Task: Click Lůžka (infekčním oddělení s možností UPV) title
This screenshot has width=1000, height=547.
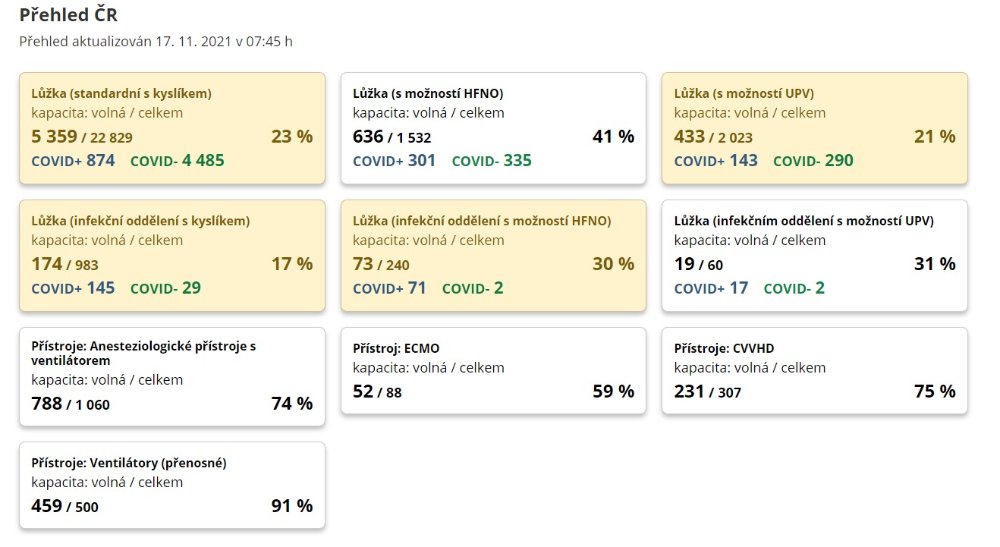Action: pyautogui.click(x=804, y=220)
